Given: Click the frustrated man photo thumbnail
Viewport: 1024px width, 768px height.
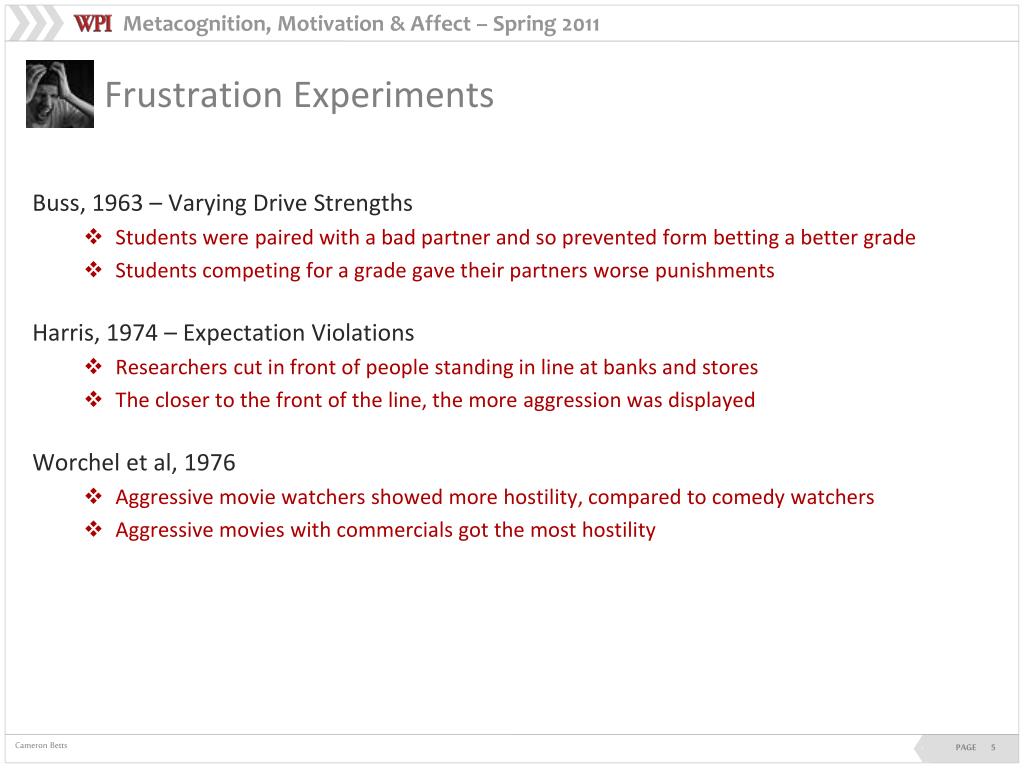Looking at the screenshot, I should click(60, 94).
